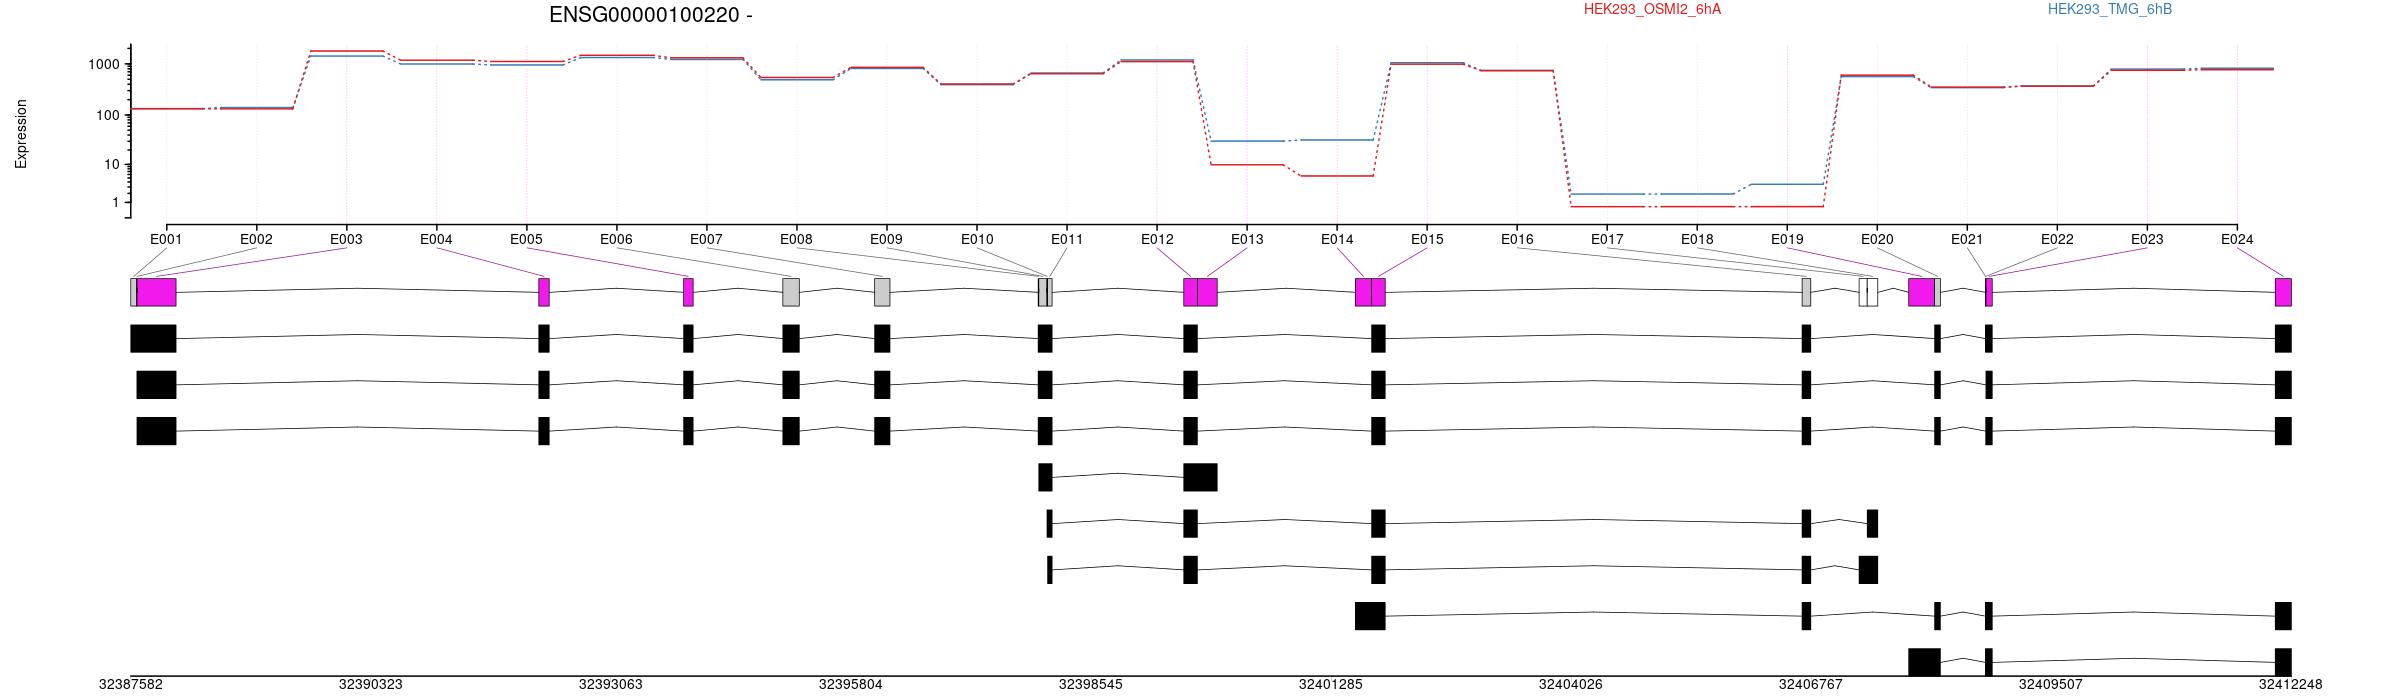The image size is (2400, 700).
Task: Click exon label E015
Action: 1427,239
